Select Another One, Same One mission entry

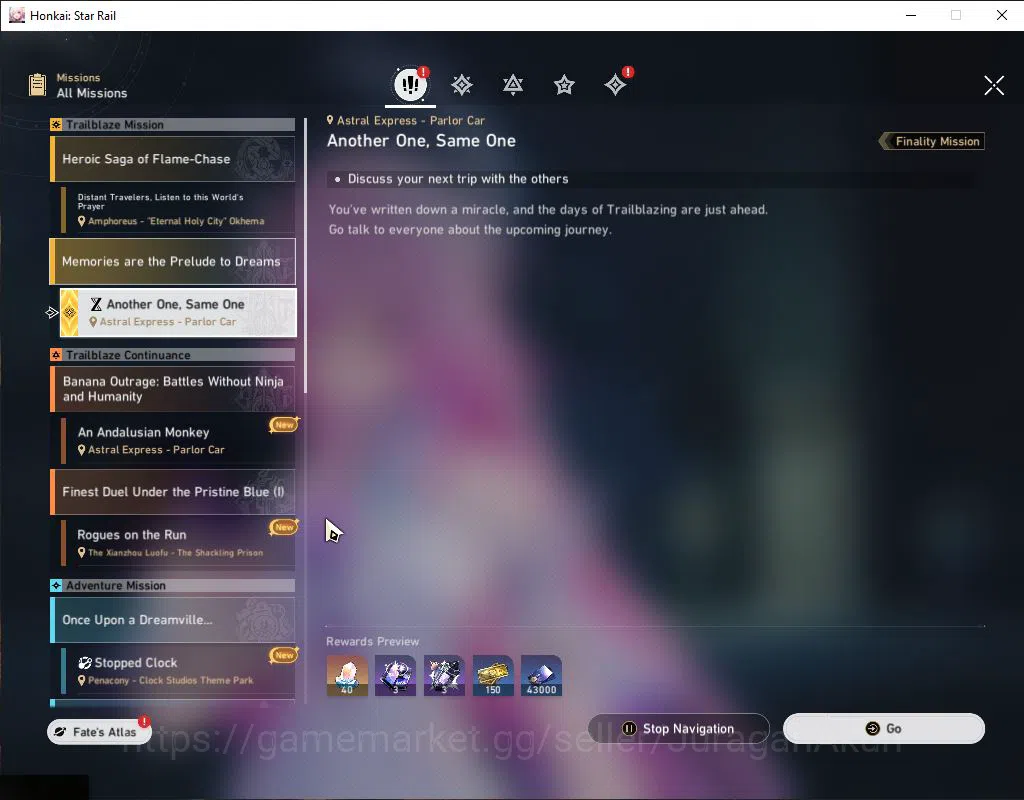click(178, 312)
